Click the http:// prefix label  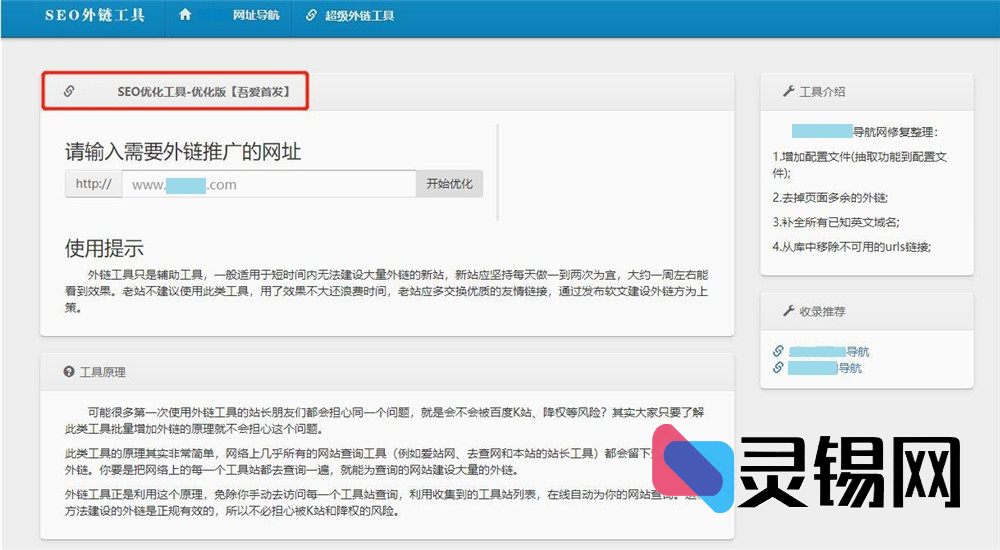[x=94, y=184]
